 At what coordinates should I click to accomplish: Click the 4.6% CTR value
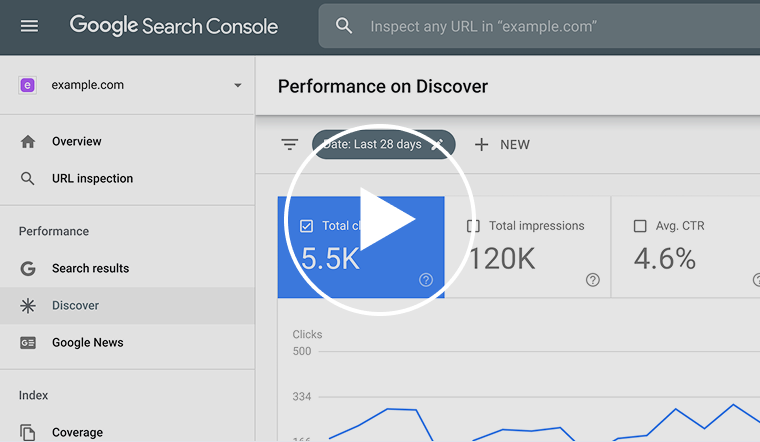point(665,258)
